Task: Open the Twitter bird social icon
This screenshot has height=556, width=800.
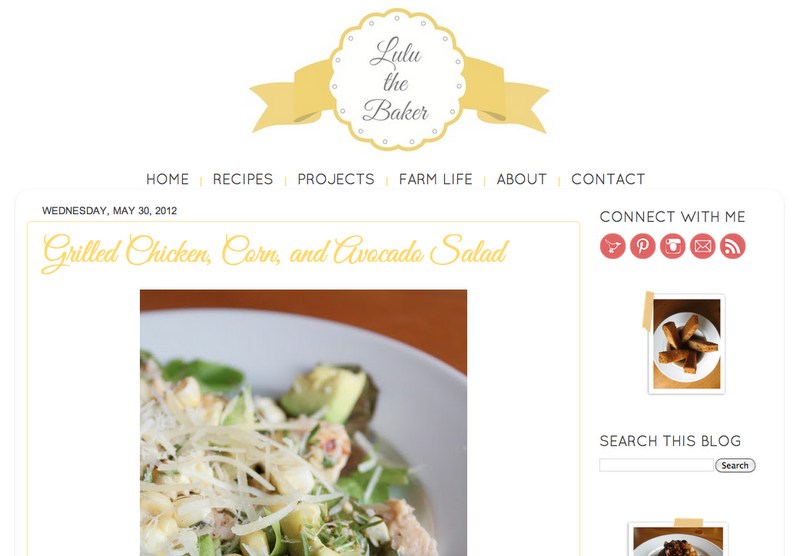Action: (x=612, y=246)
